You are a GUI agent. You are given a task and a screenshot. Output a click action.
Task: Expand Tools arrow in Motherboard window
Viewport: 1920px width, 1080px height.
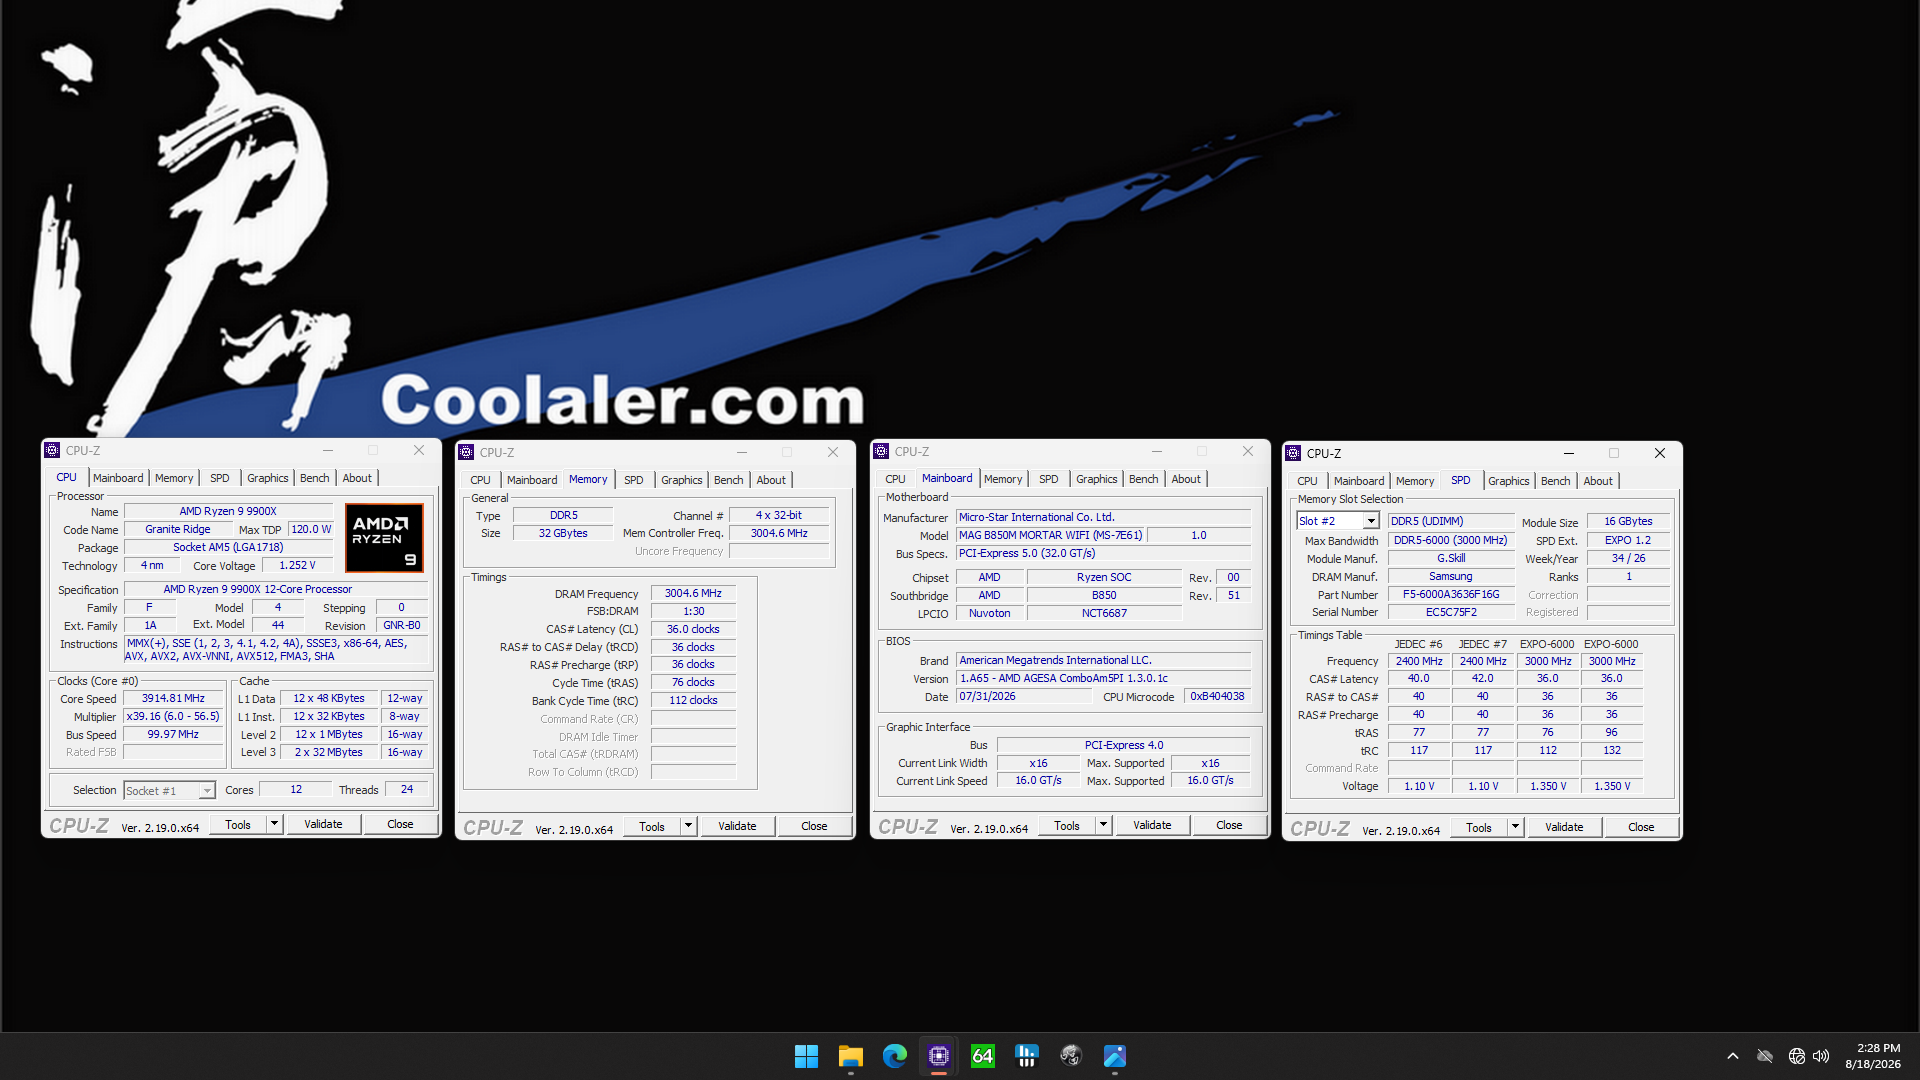[x=1103, y=826]
